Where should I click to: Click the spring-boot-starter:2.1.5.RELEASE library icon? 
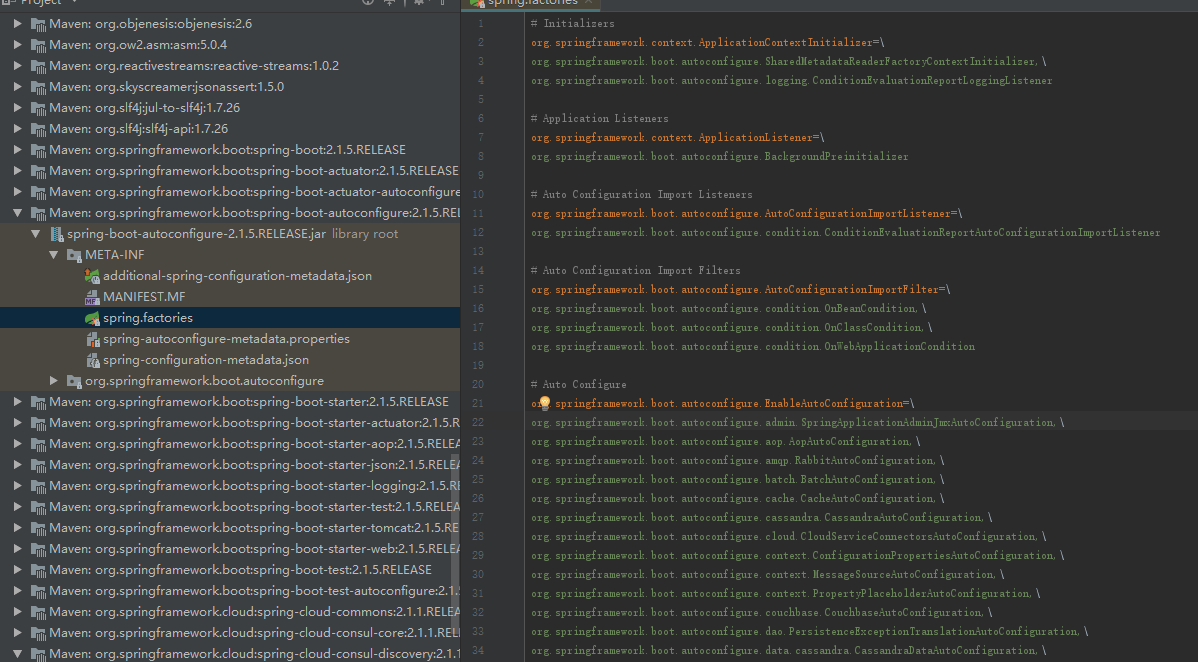click(38, 401)
